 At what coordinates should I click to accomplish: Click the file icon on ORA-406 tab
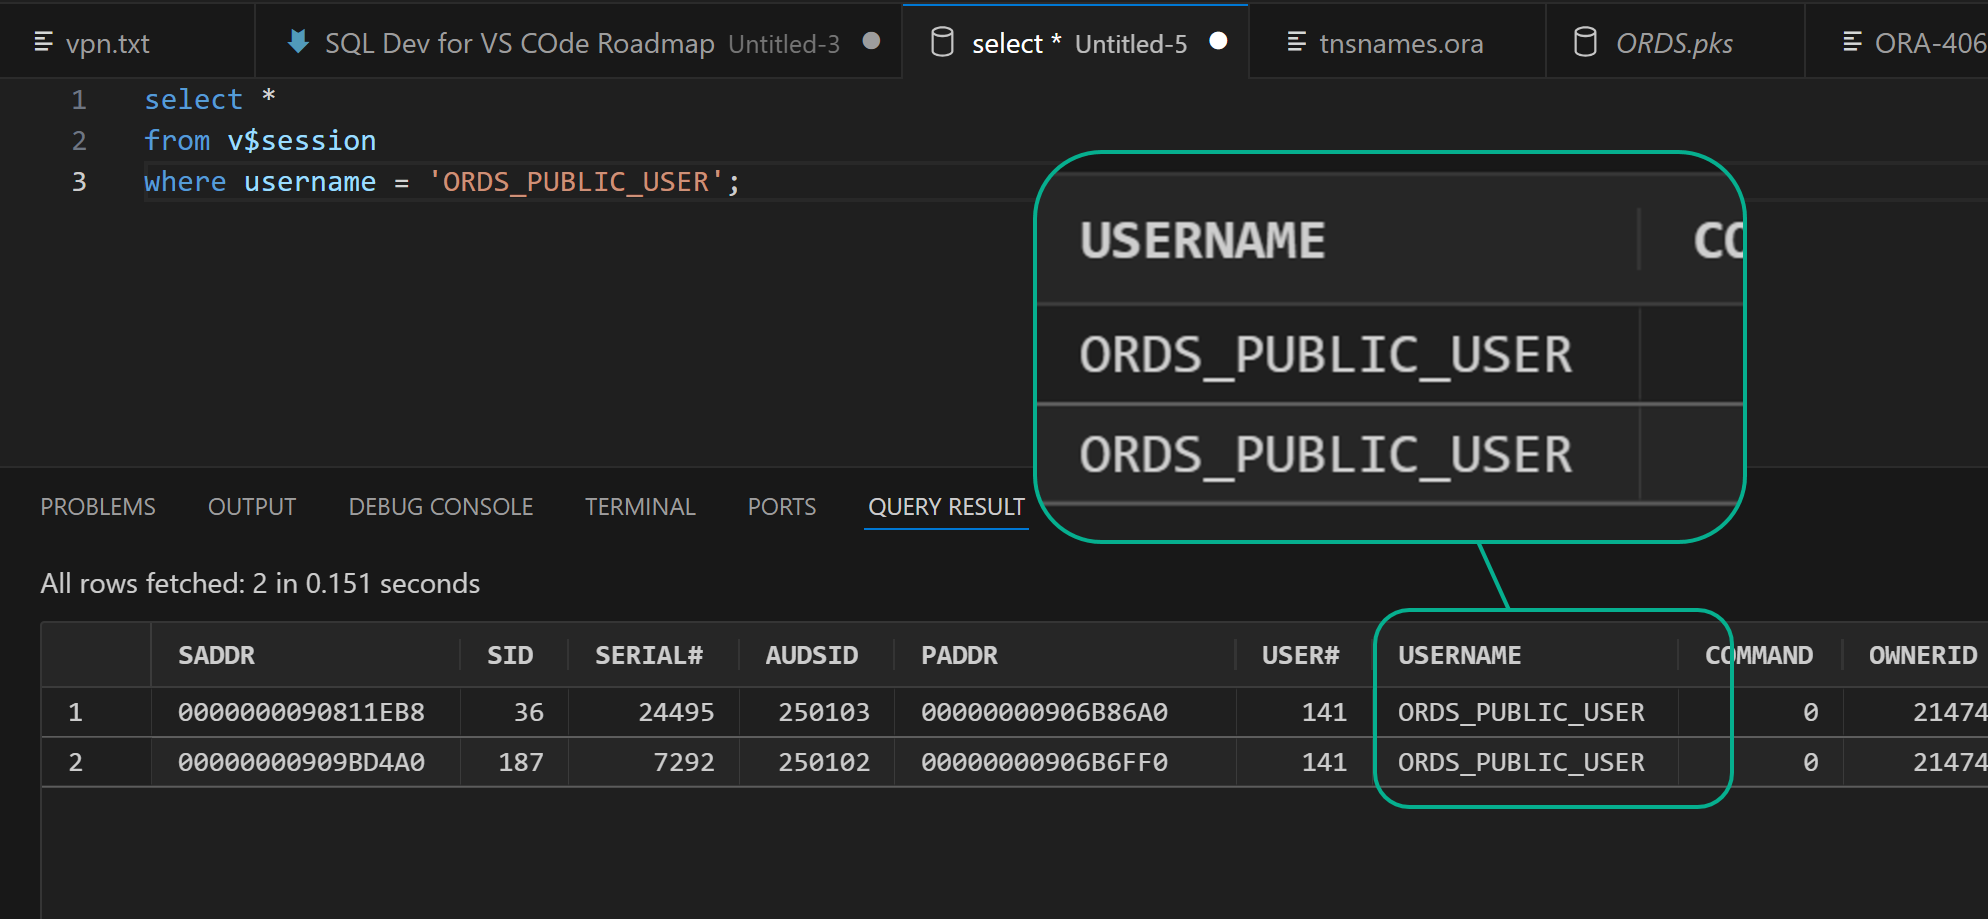pyautogui.click(x=1852, y=42)
